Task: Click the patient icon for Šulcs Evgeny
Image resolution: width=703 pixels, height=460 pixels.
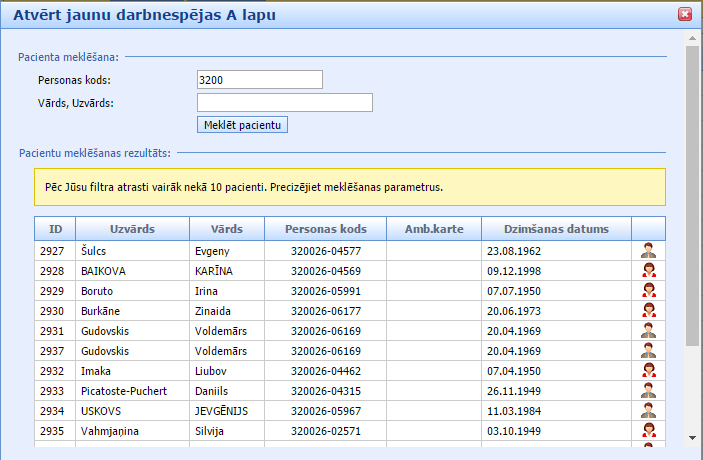Action: click(648, 251)
